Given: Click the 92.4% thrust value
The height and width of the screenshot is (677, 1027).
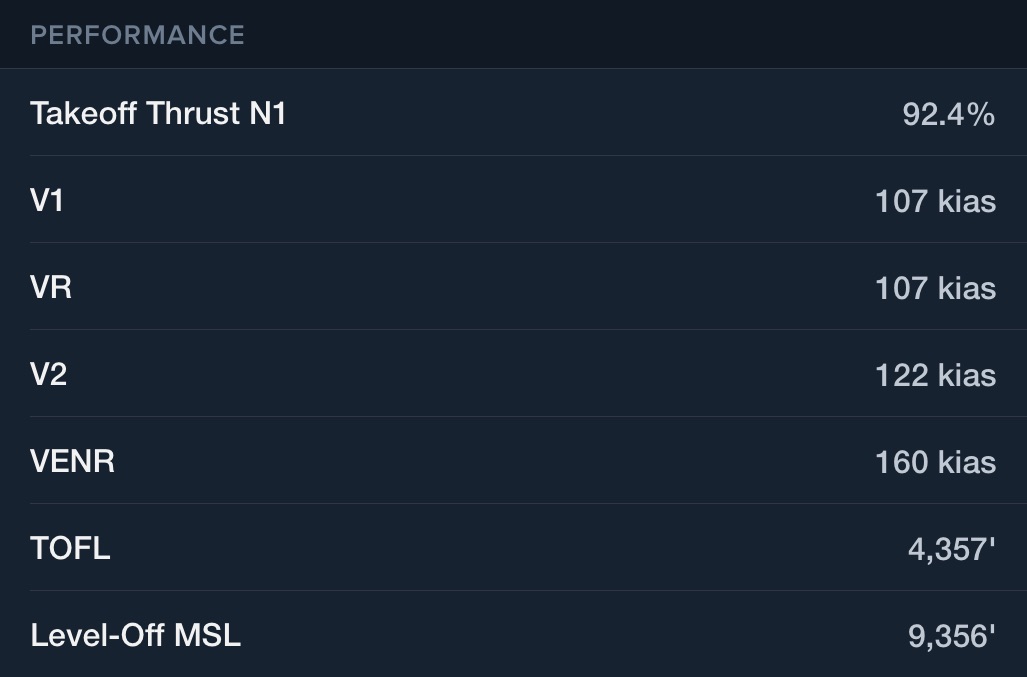Looking at the screenshot, I should click(x=949, y=115).
